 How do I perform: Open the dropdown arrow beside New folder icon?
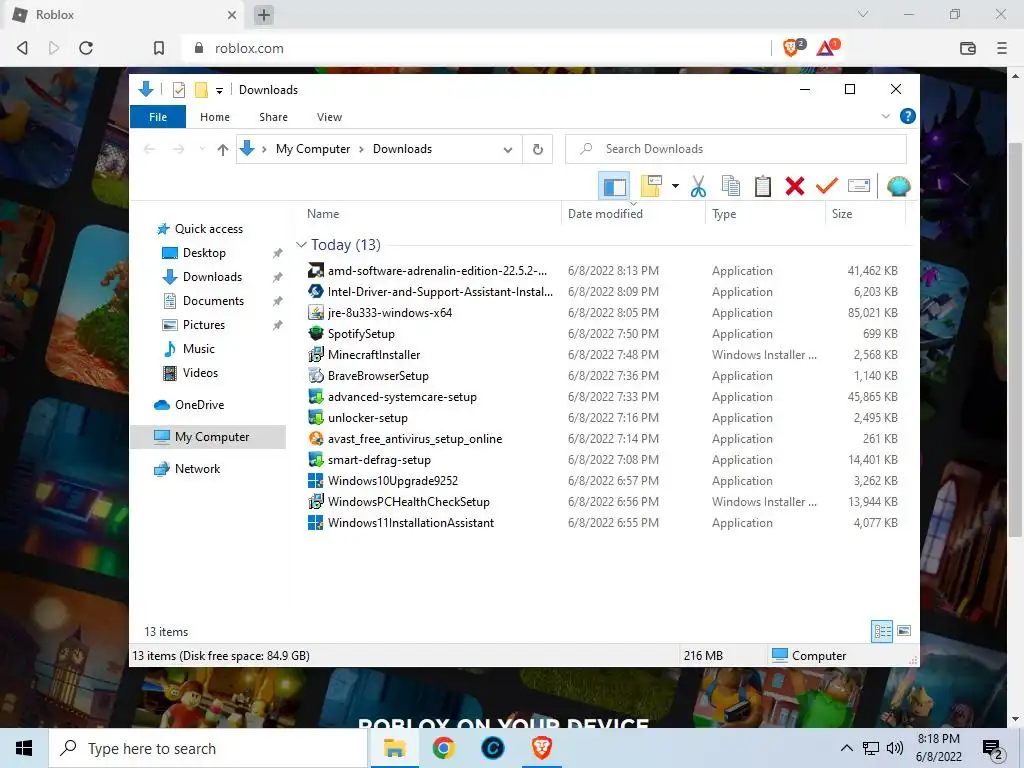coord(675,187)
